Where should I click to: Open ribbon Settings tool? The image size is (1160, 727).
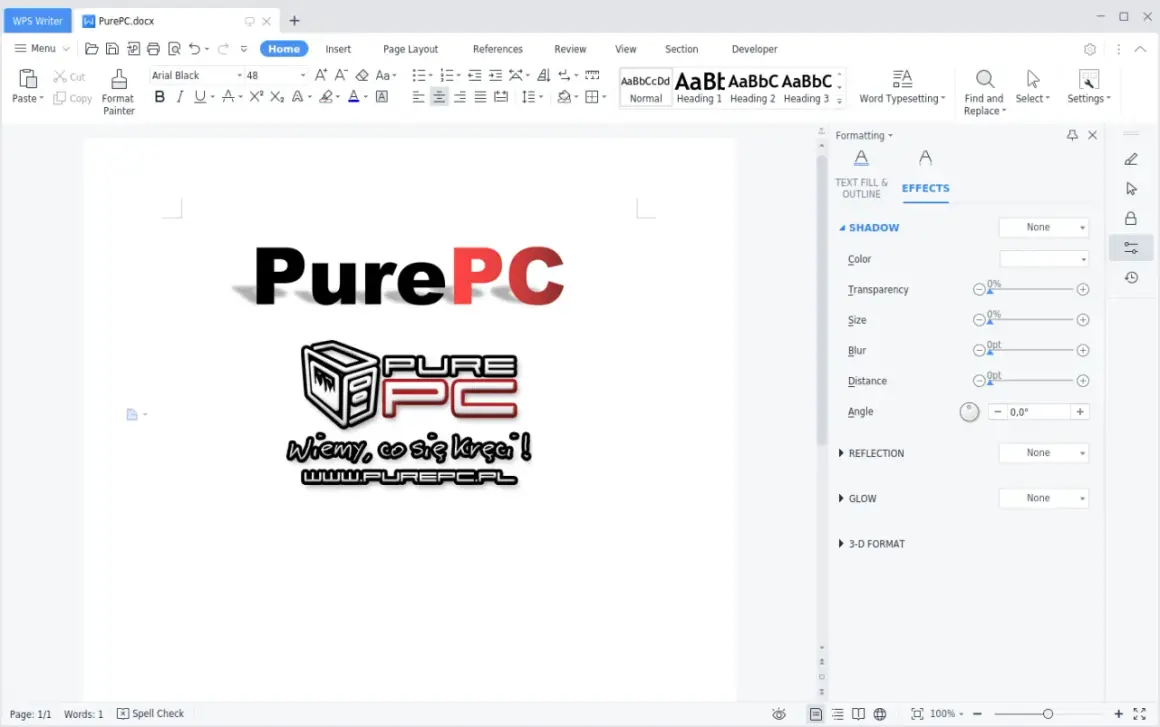(1088, 86)
